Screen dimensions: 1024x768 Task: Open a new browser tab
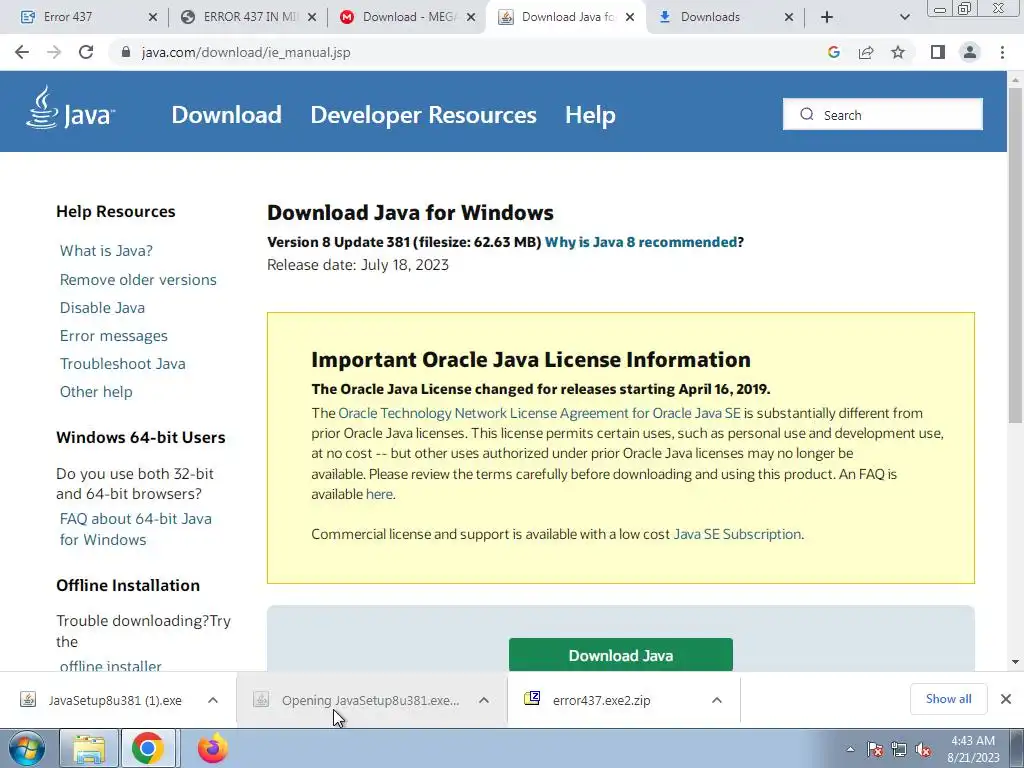827,17
